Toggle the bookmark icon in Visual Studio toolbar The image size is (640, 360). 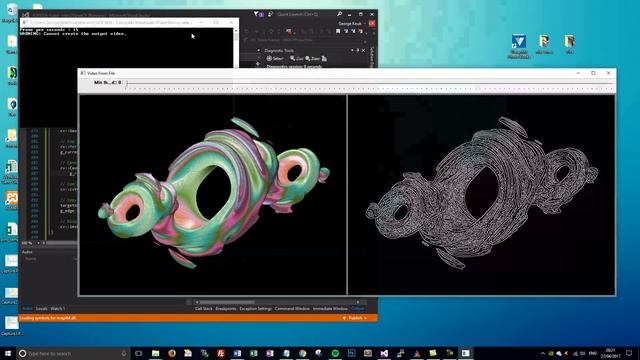coord(338,31)
